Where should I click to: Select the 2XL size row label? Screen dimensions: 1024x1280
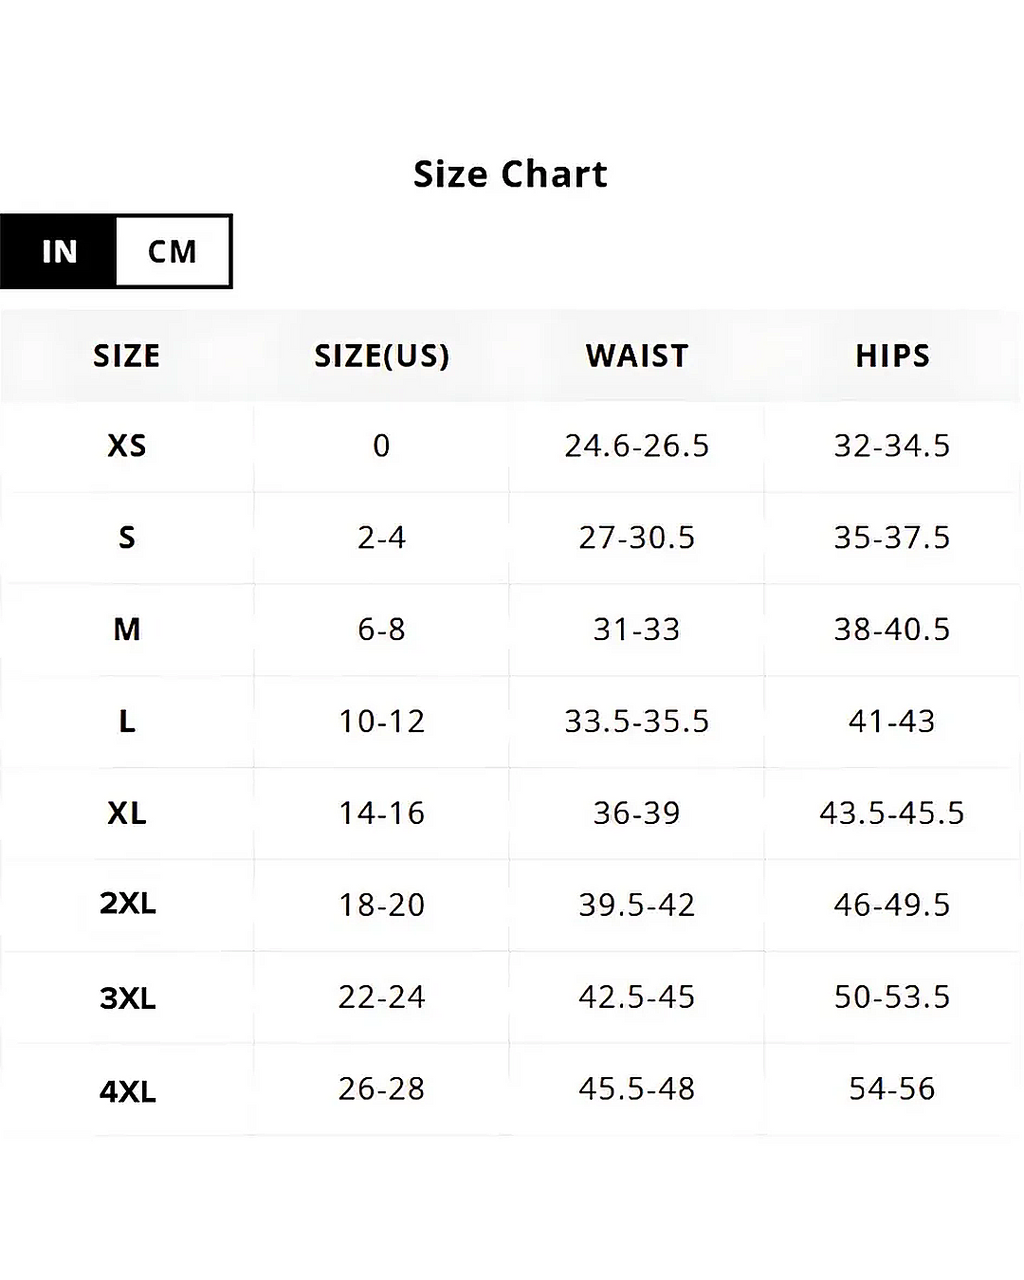pyautogui.click(x=127, y=904)
